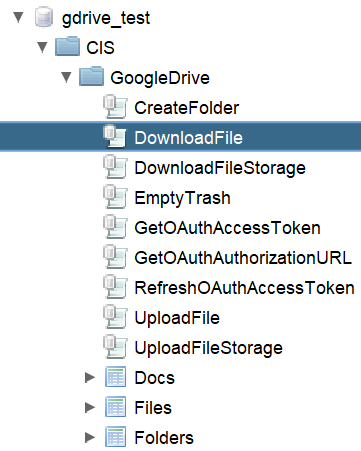Click the CreateFolder procedure icon

point(115,107)
